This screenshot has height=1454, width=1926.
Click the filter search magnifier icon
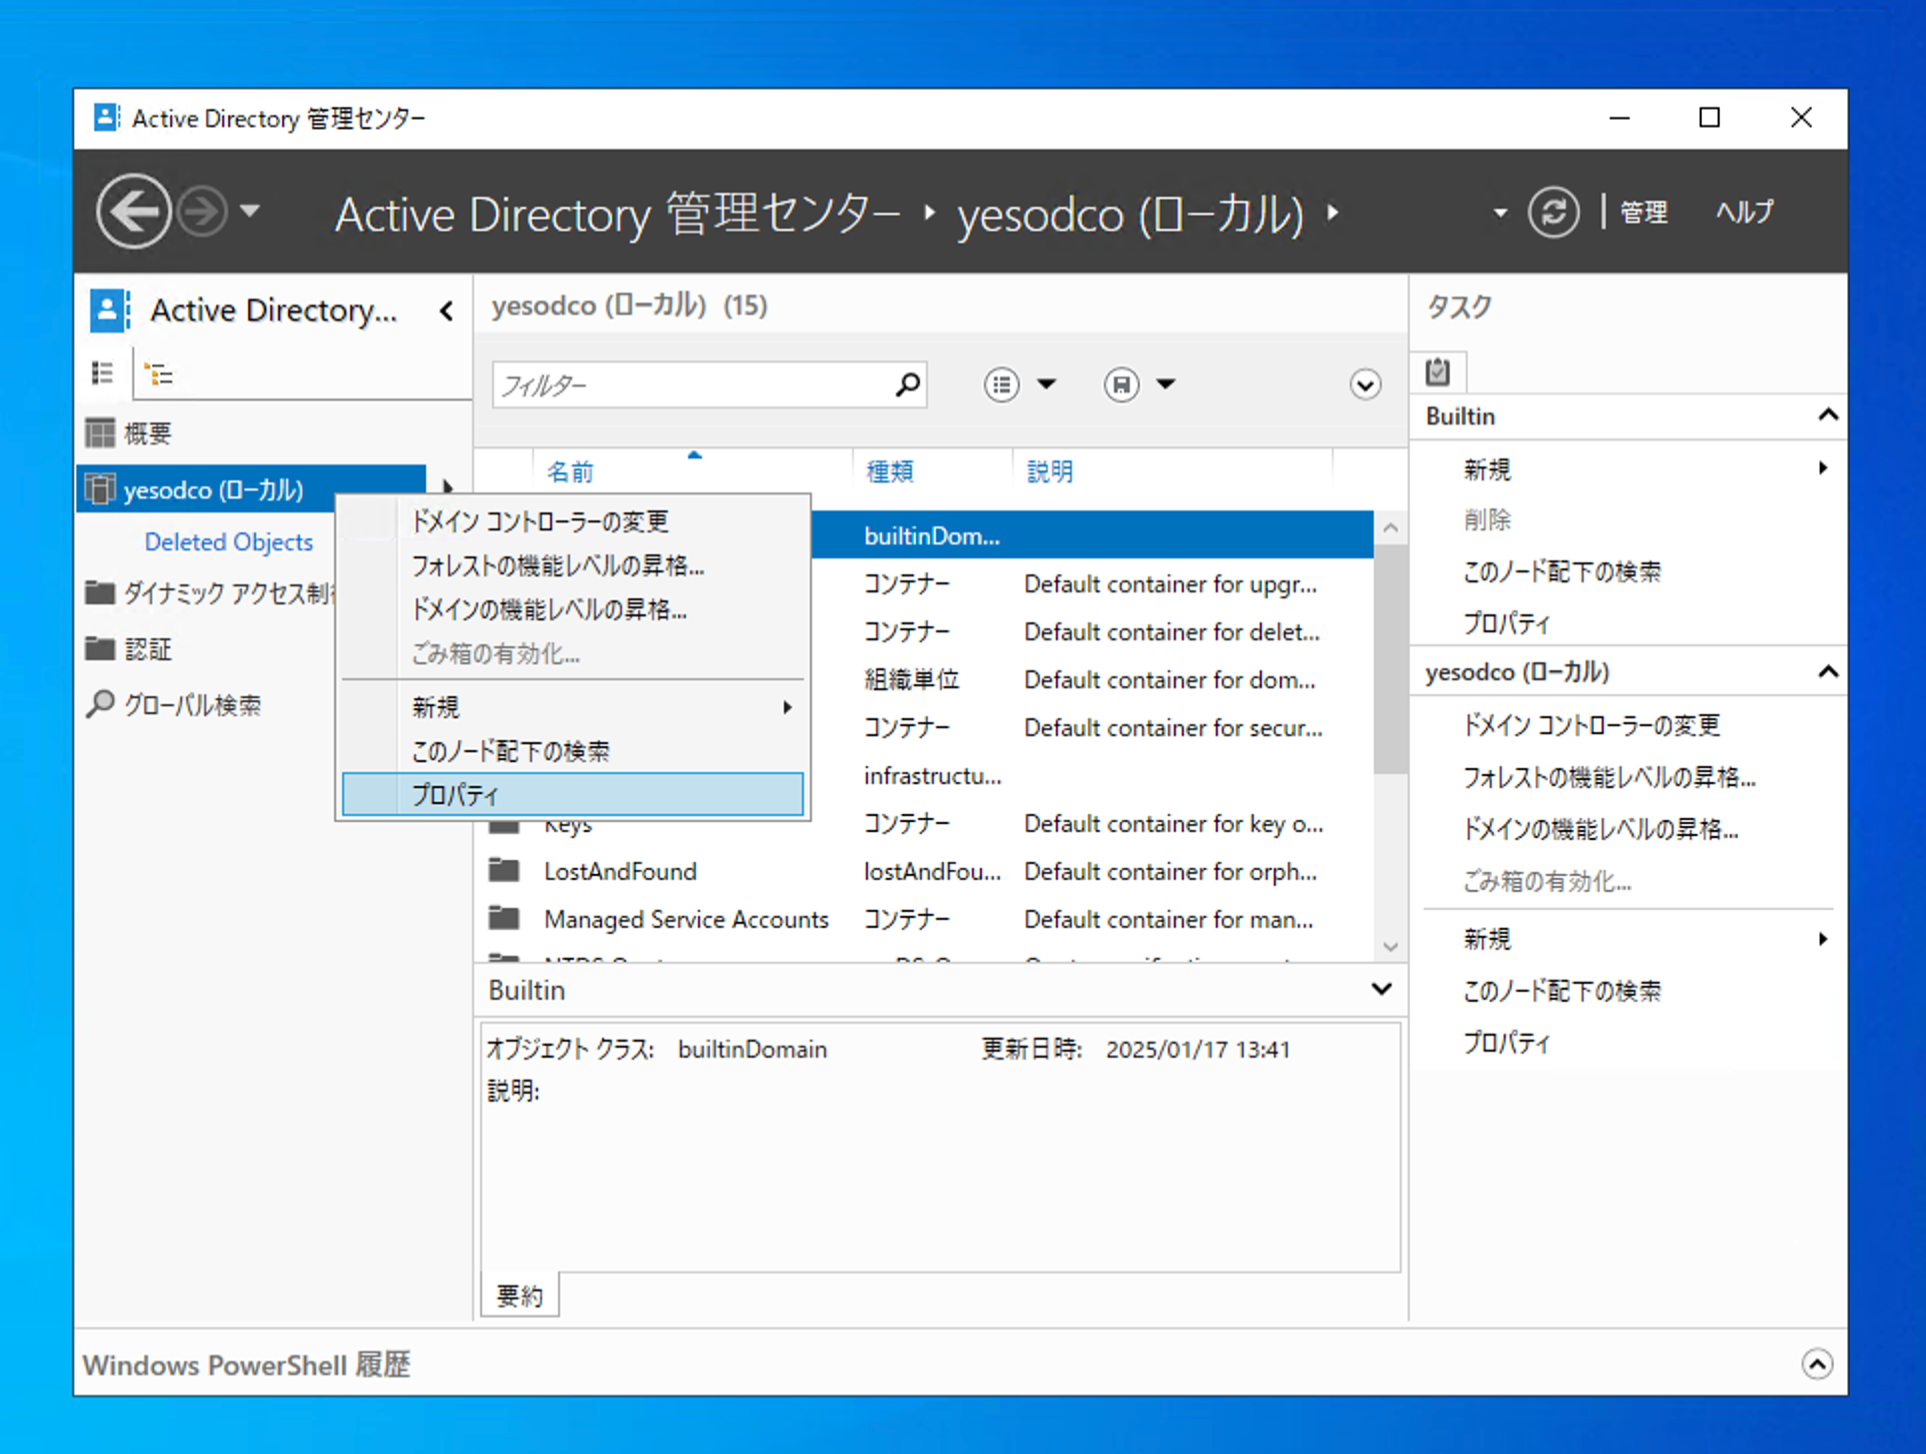tap(907, 384)
